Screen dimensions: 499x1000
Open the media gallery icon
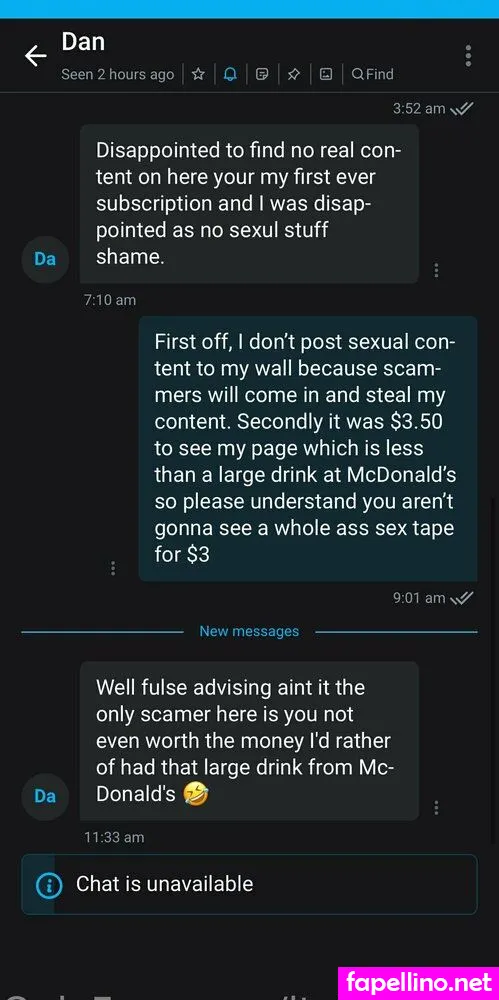click(x=325, y=75)
